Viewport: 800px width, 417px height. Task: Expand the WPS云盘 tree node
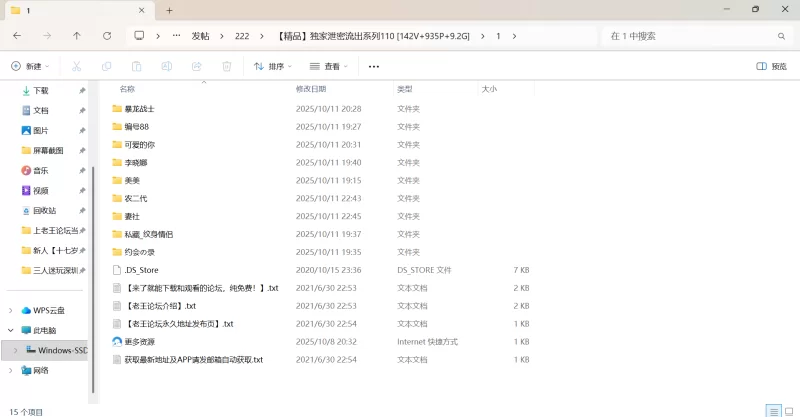tap(11, 310)
